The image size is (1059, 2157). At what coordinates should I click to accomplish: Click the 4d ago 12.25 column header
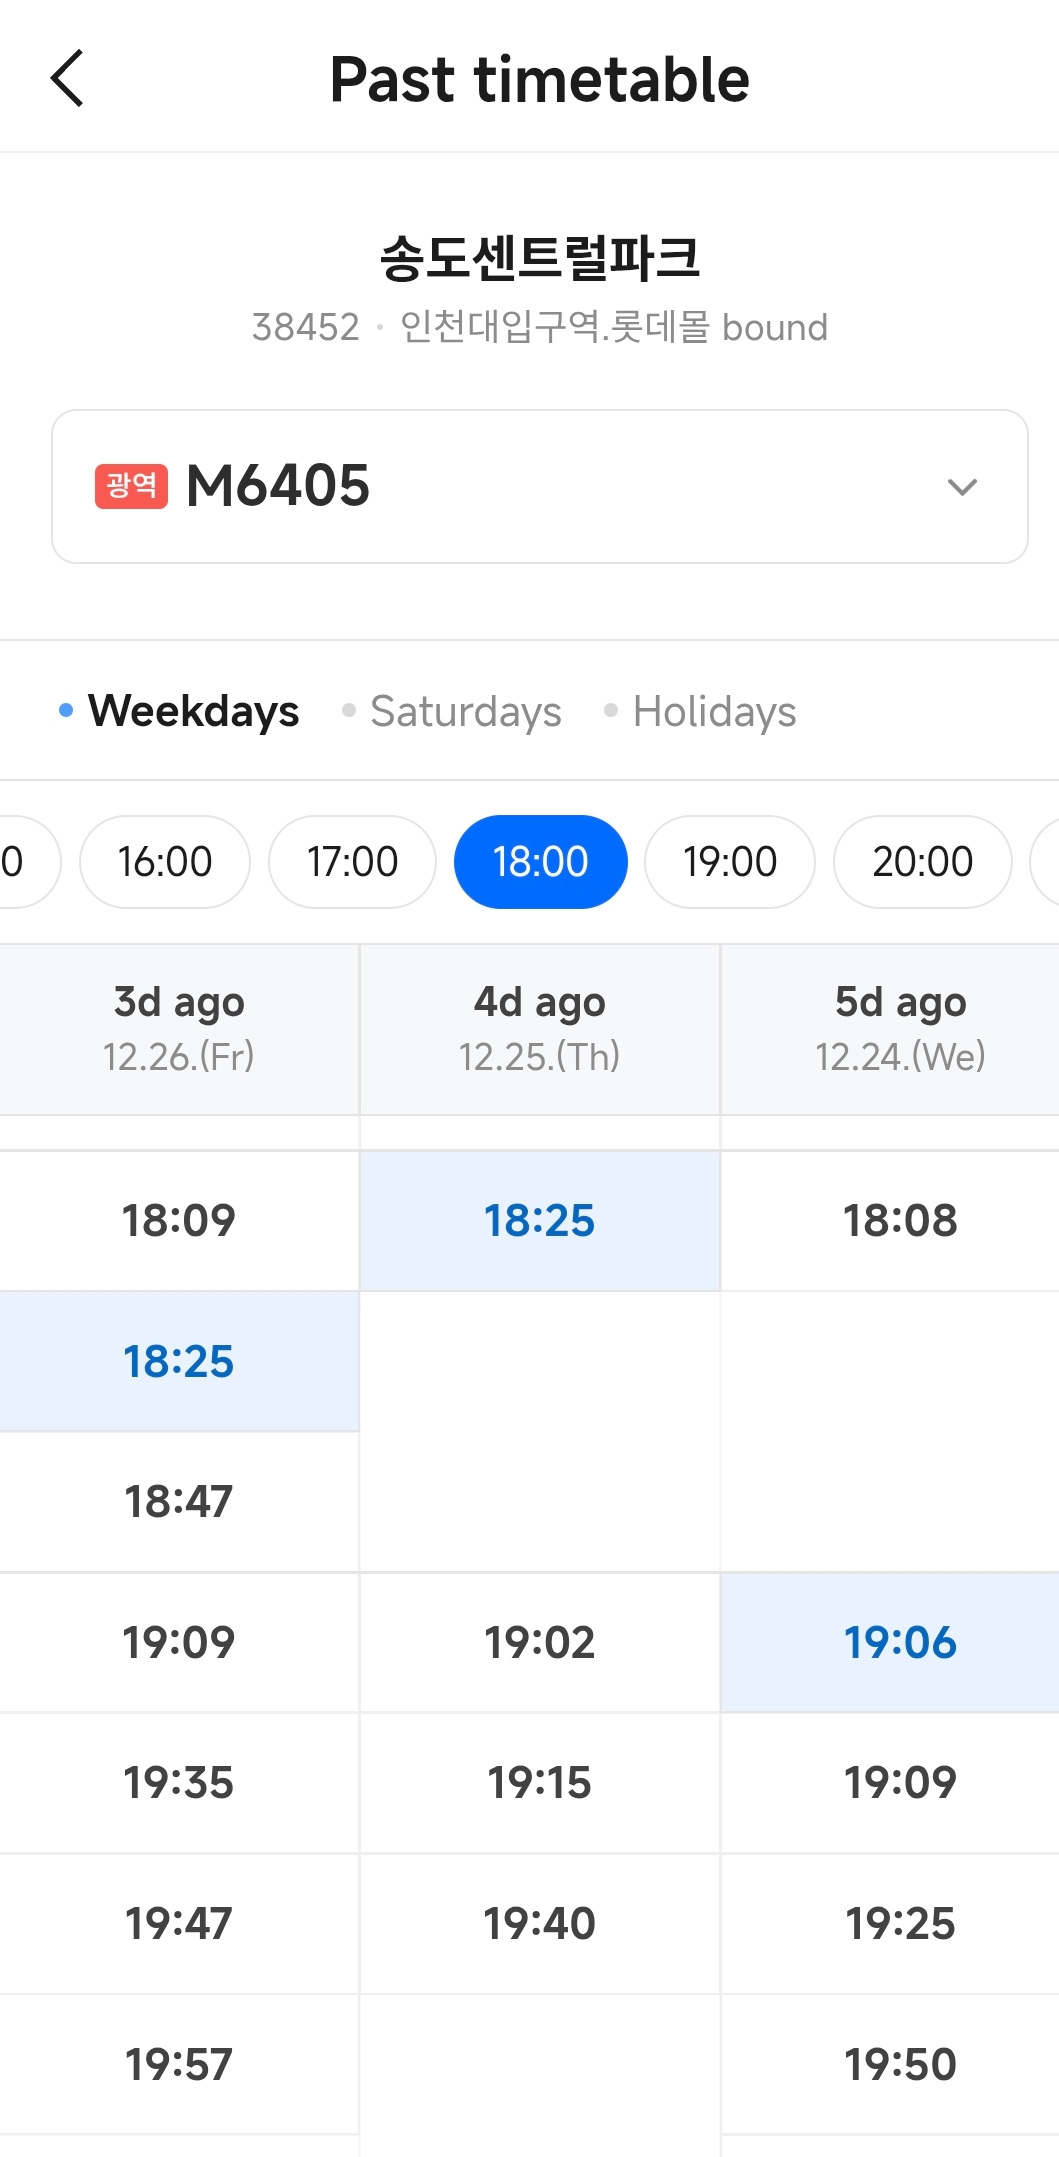(x=540, y=1028)
